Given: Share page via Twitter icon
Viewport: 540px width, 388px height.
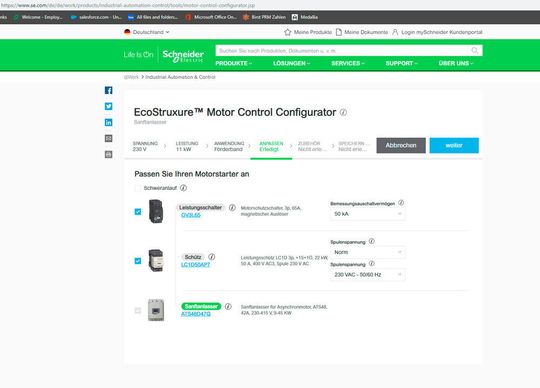Looking at the screenshot, I should (x=108, y=106).
